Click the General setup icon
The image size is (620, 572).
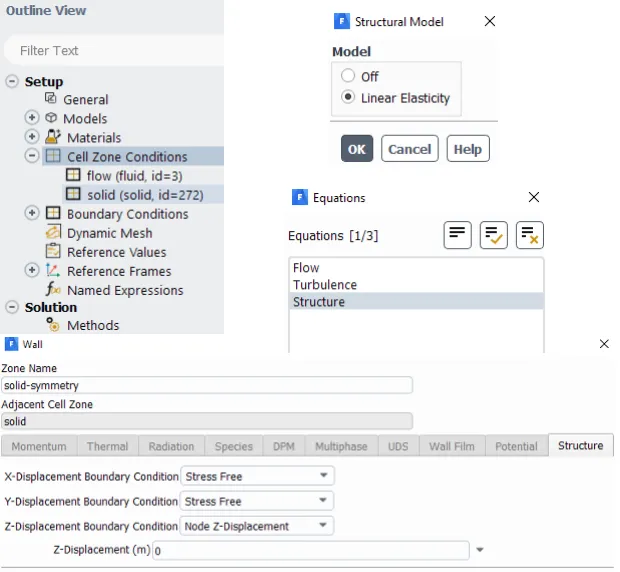(51, 98)
